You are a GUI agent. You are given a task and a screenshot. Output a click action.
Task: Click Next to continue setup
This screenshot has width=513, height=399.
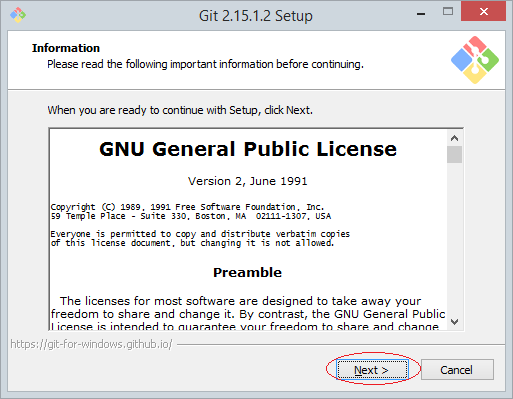tap(372, 370)
